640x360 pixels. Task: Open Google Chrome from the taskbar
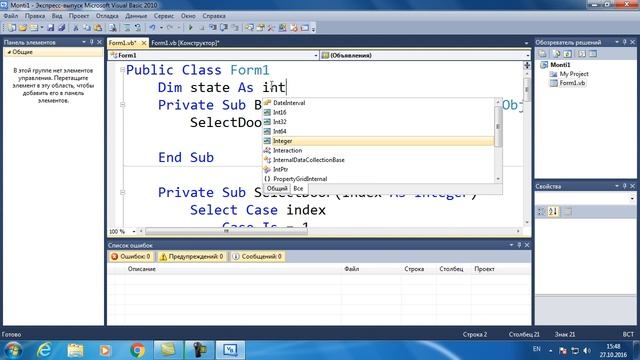point(138,350)
